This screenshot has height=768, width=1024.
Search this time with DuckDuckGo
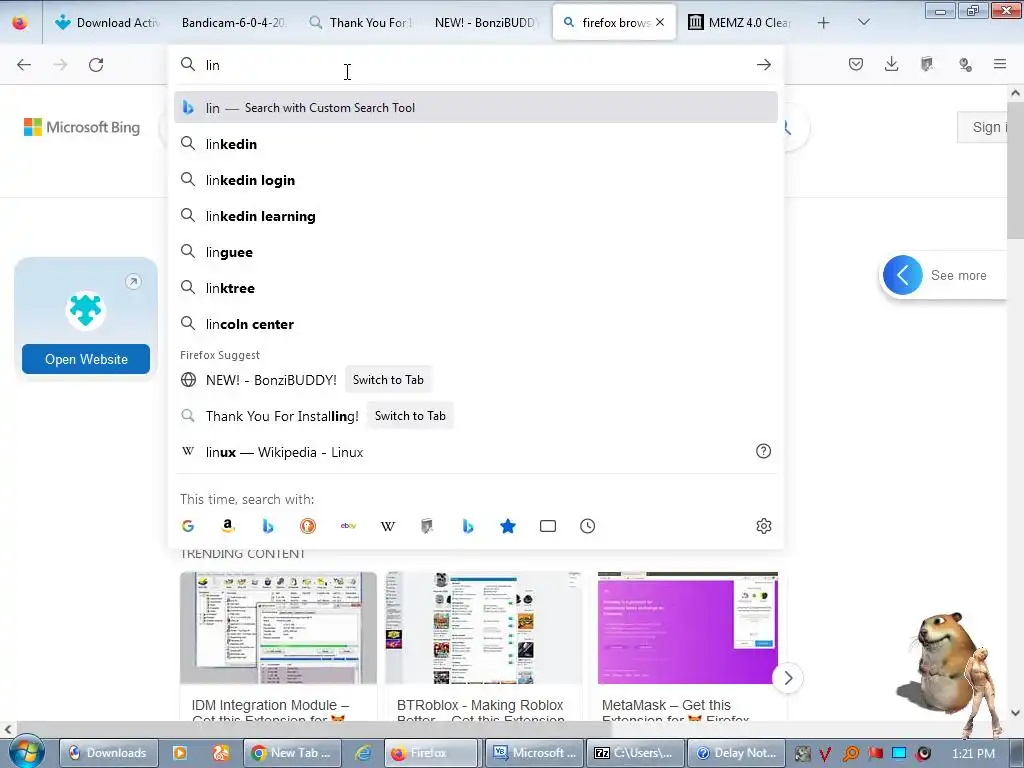point(308,526)
